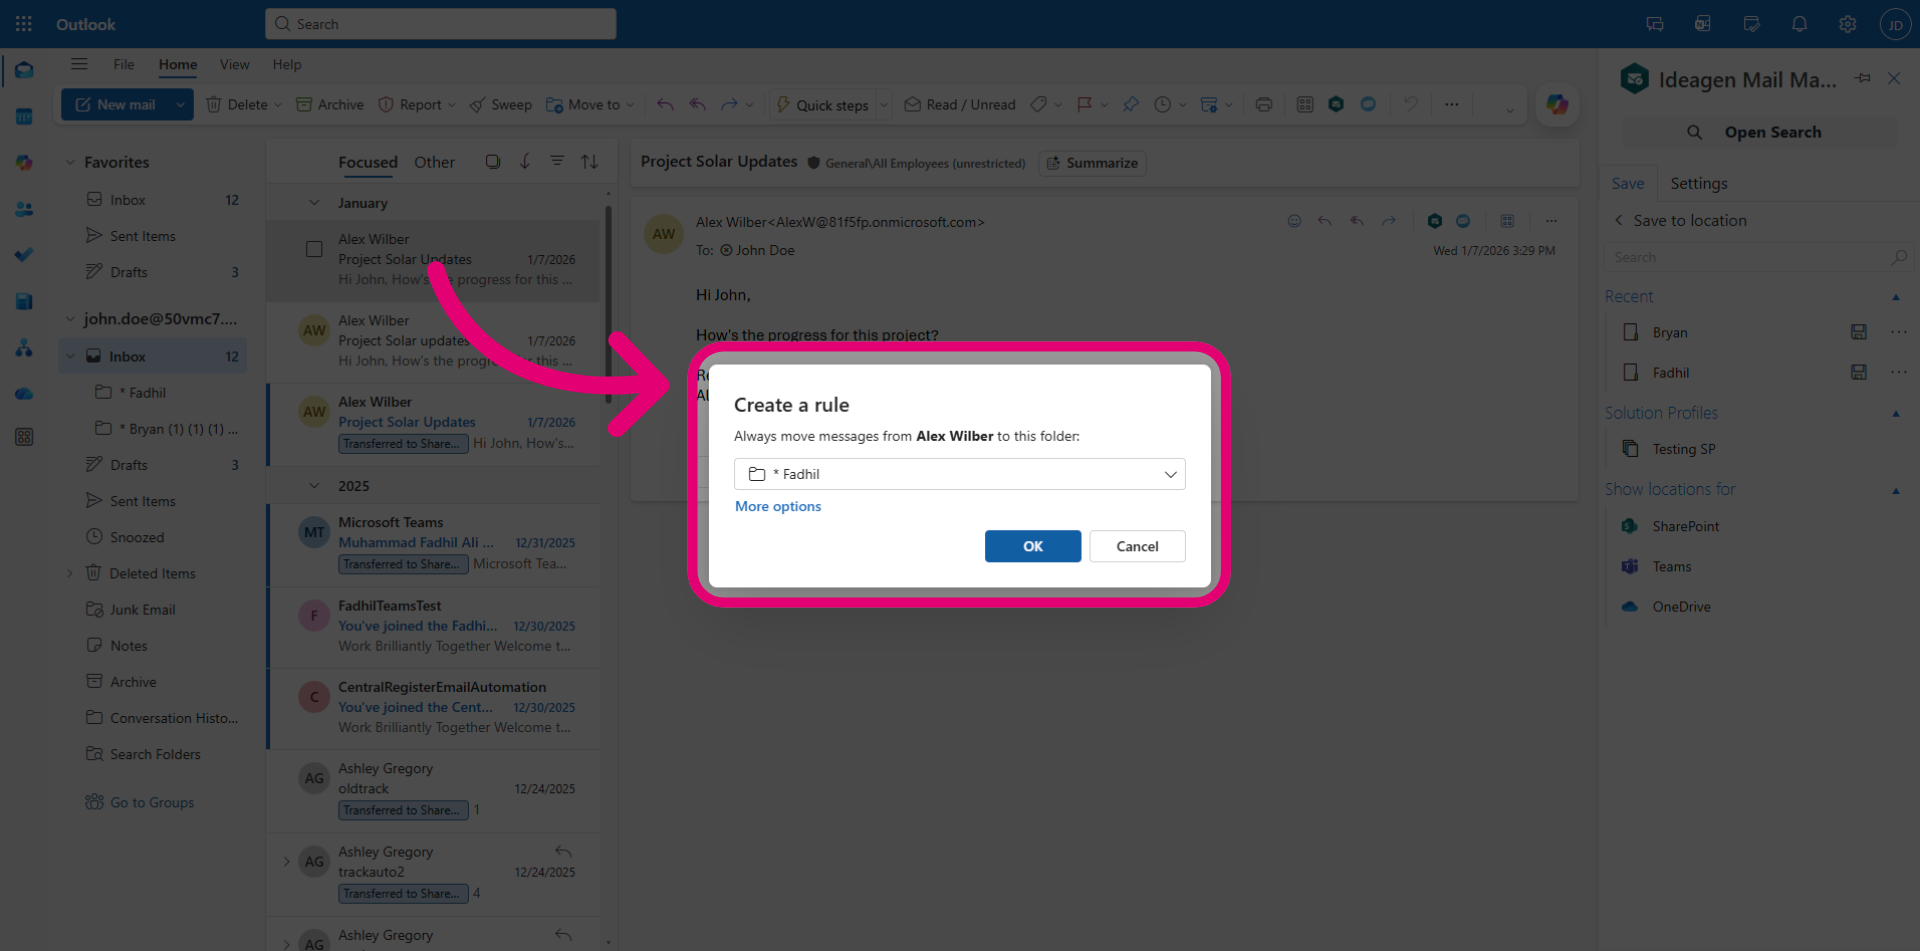Open the app launcher waffle icon
This screenshot has height=951, width=1920.
(x=24, y=24)
